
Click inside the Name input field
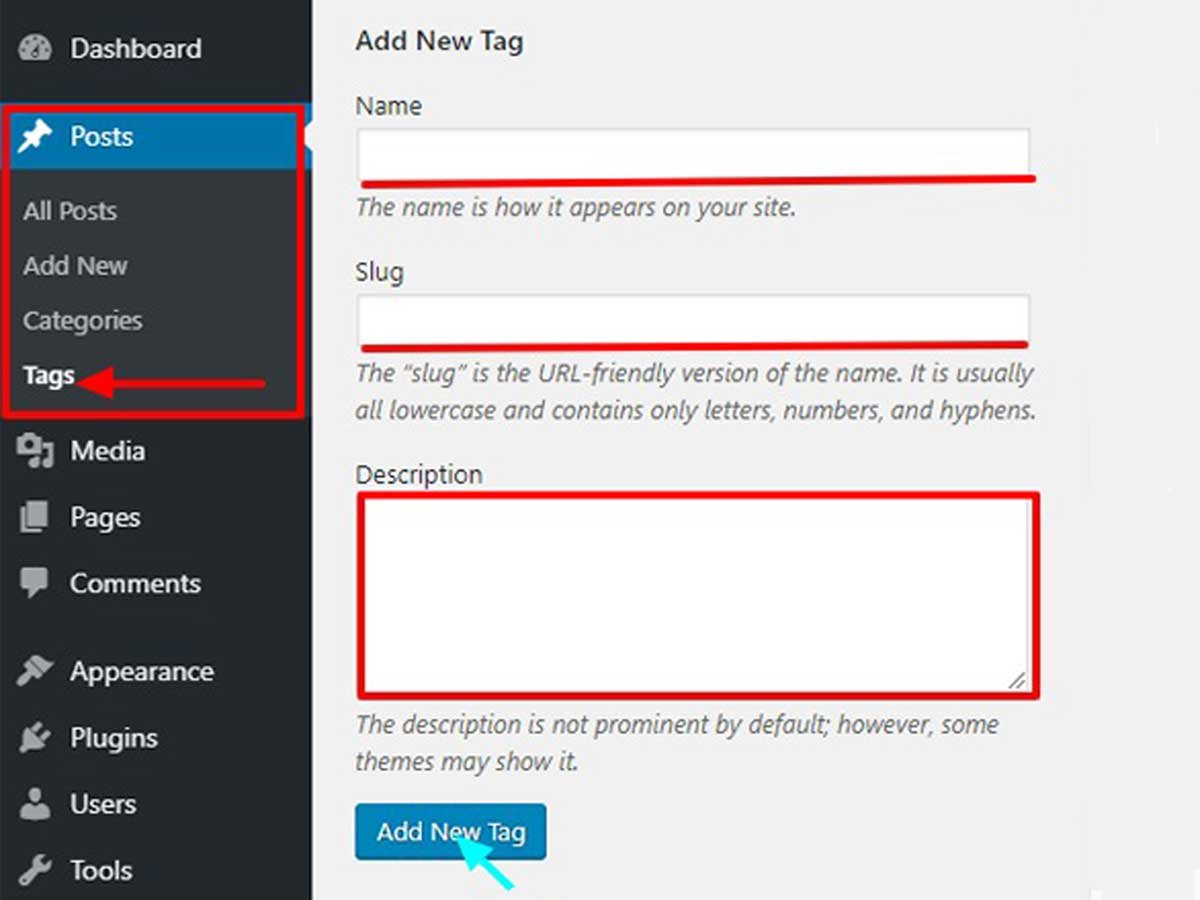coord(694,150)
